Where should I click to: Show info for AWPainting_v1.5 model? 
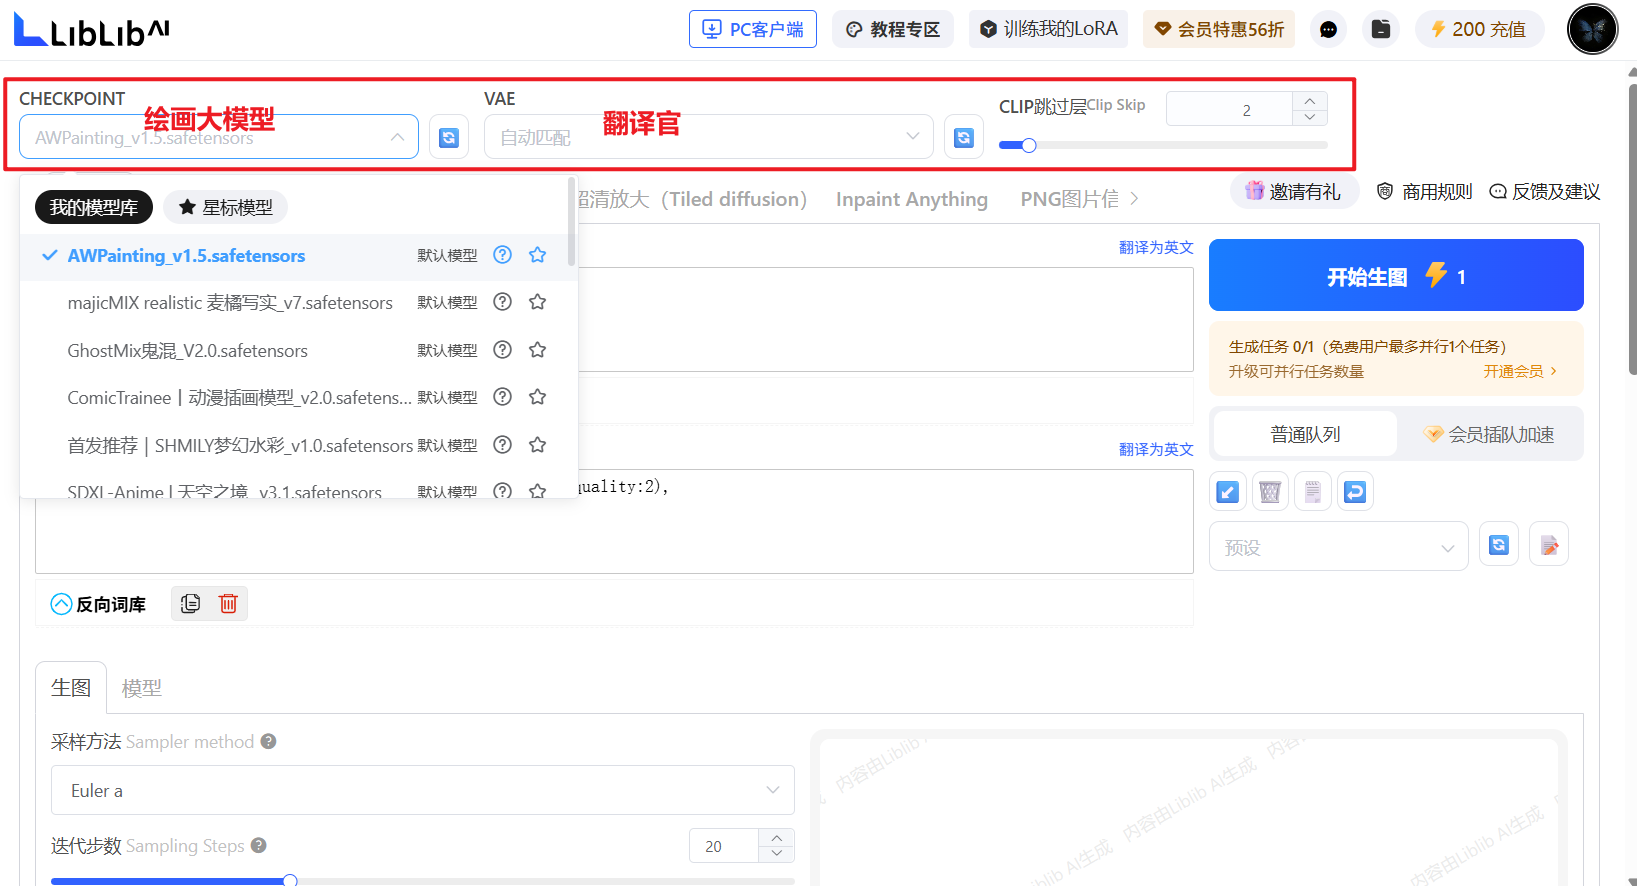(x=503, y=255)
